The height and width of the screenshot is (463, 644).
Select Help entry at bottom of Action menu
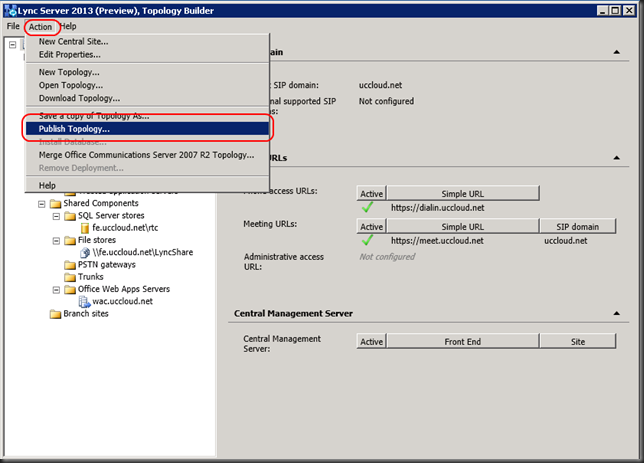tap(147, 186)
